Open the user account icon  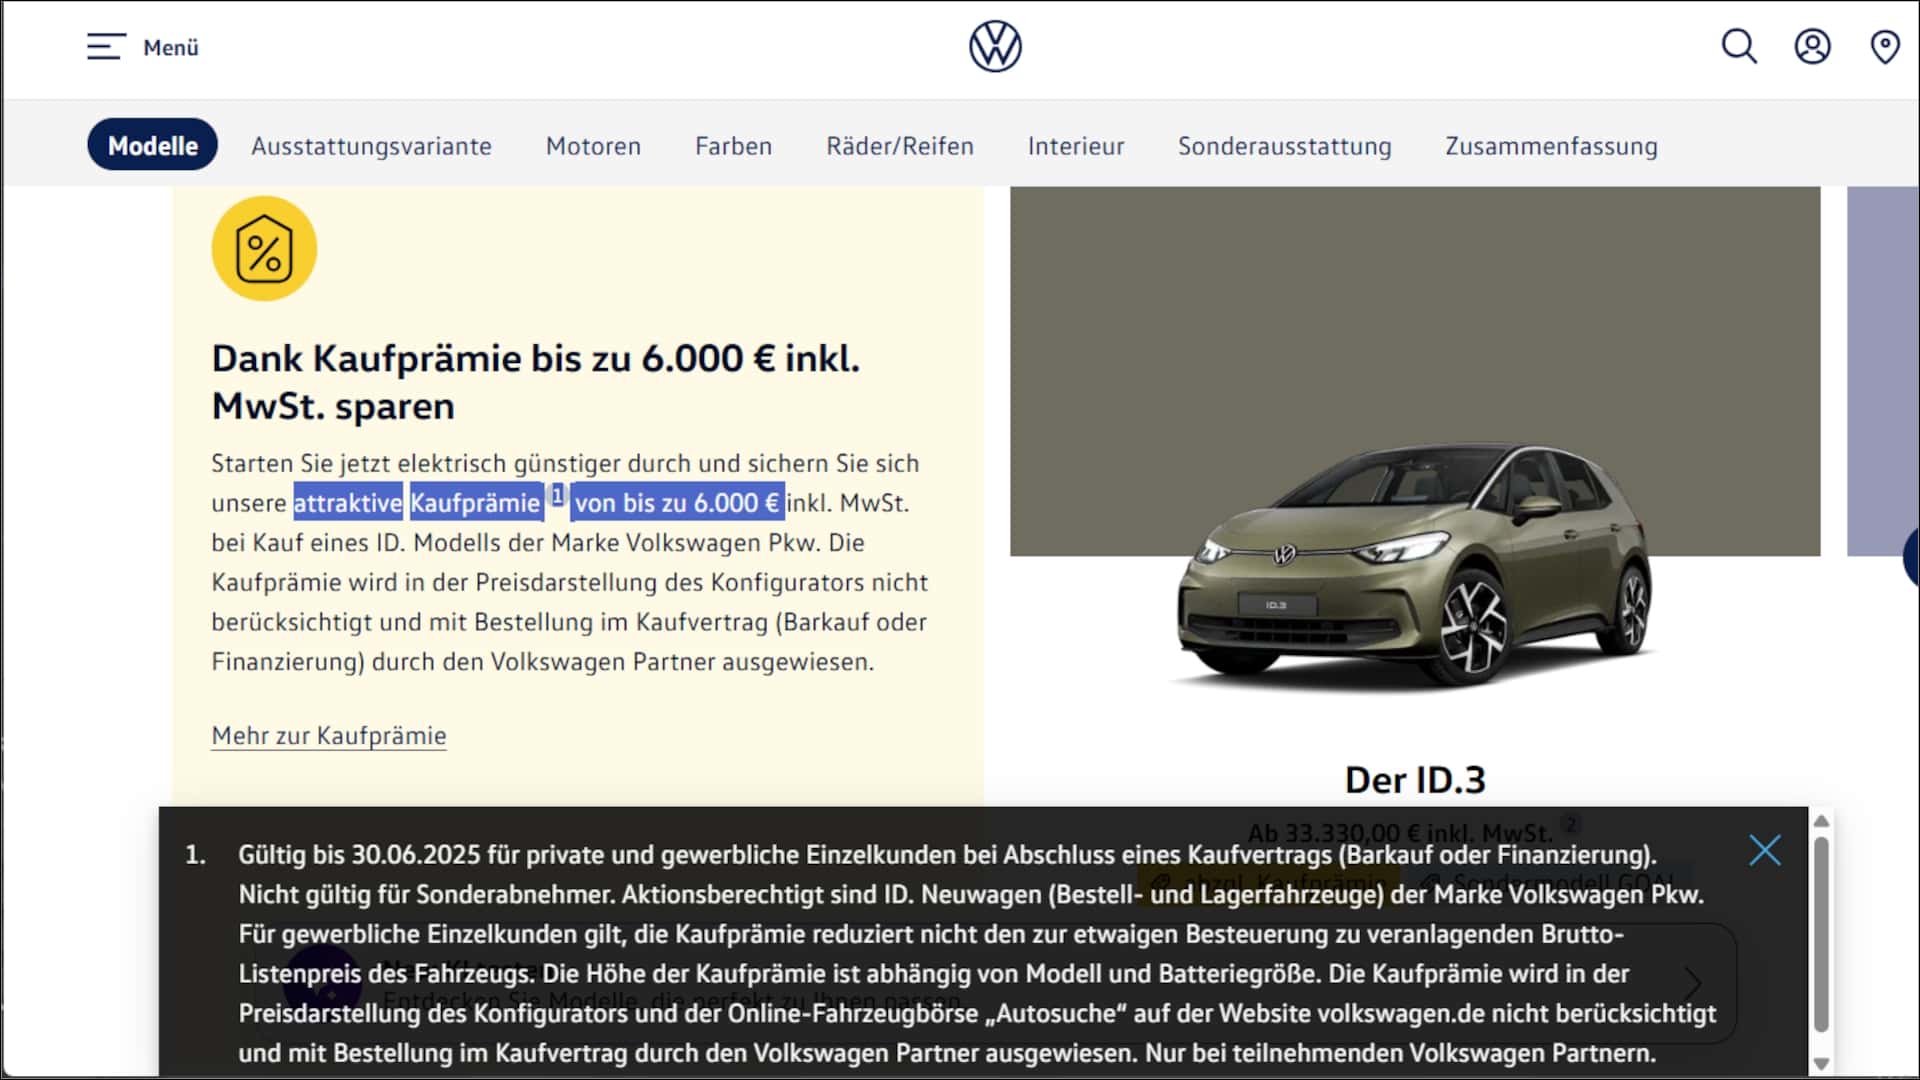1812,46
